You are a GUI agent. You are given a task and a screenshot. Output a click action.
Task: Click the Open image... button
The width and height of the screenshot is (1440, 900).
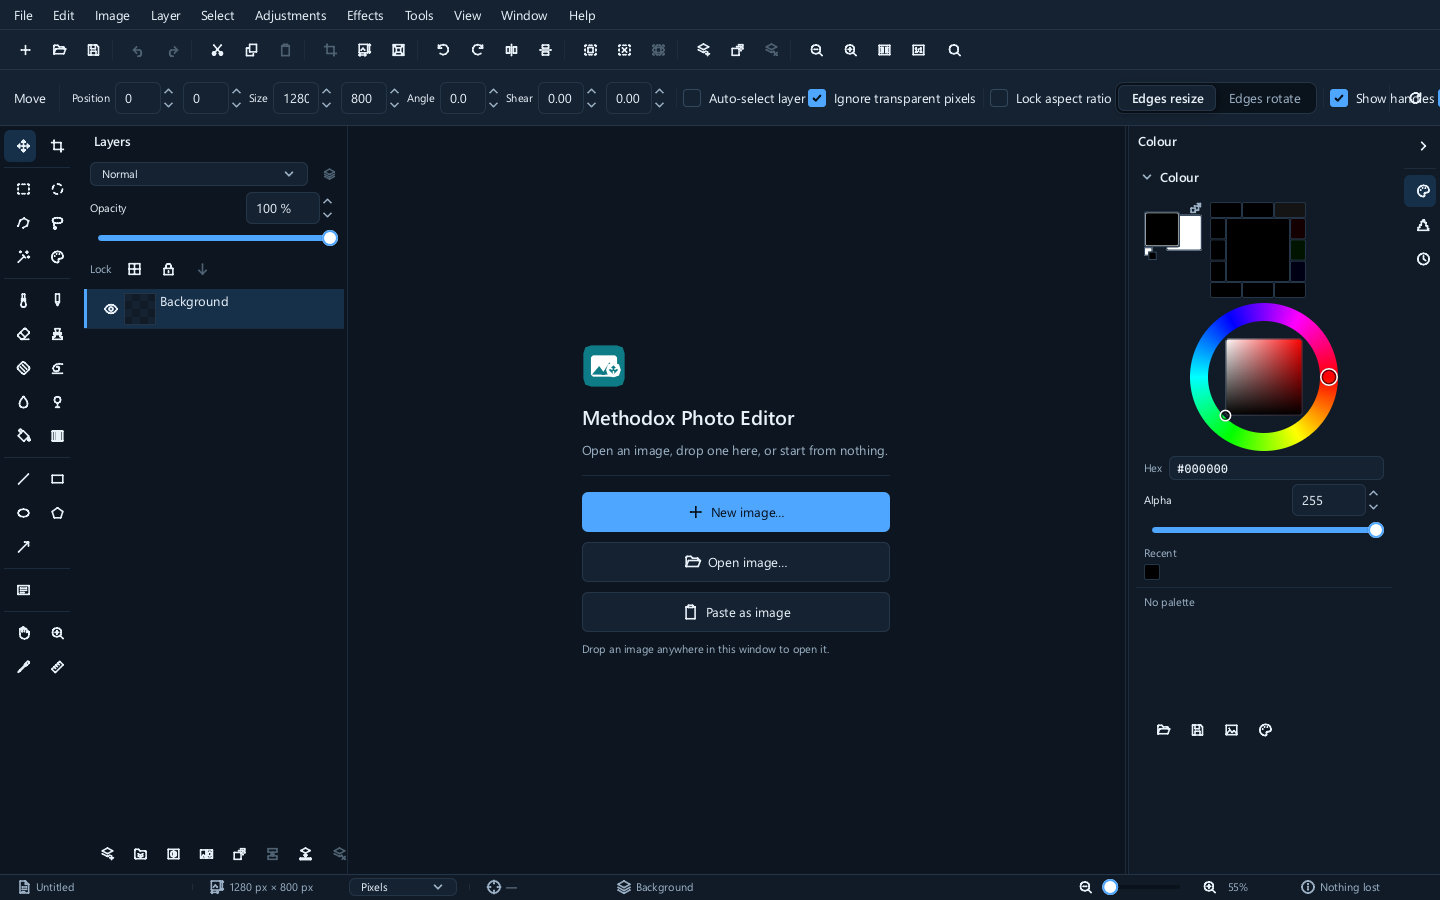tap(736, 562)
